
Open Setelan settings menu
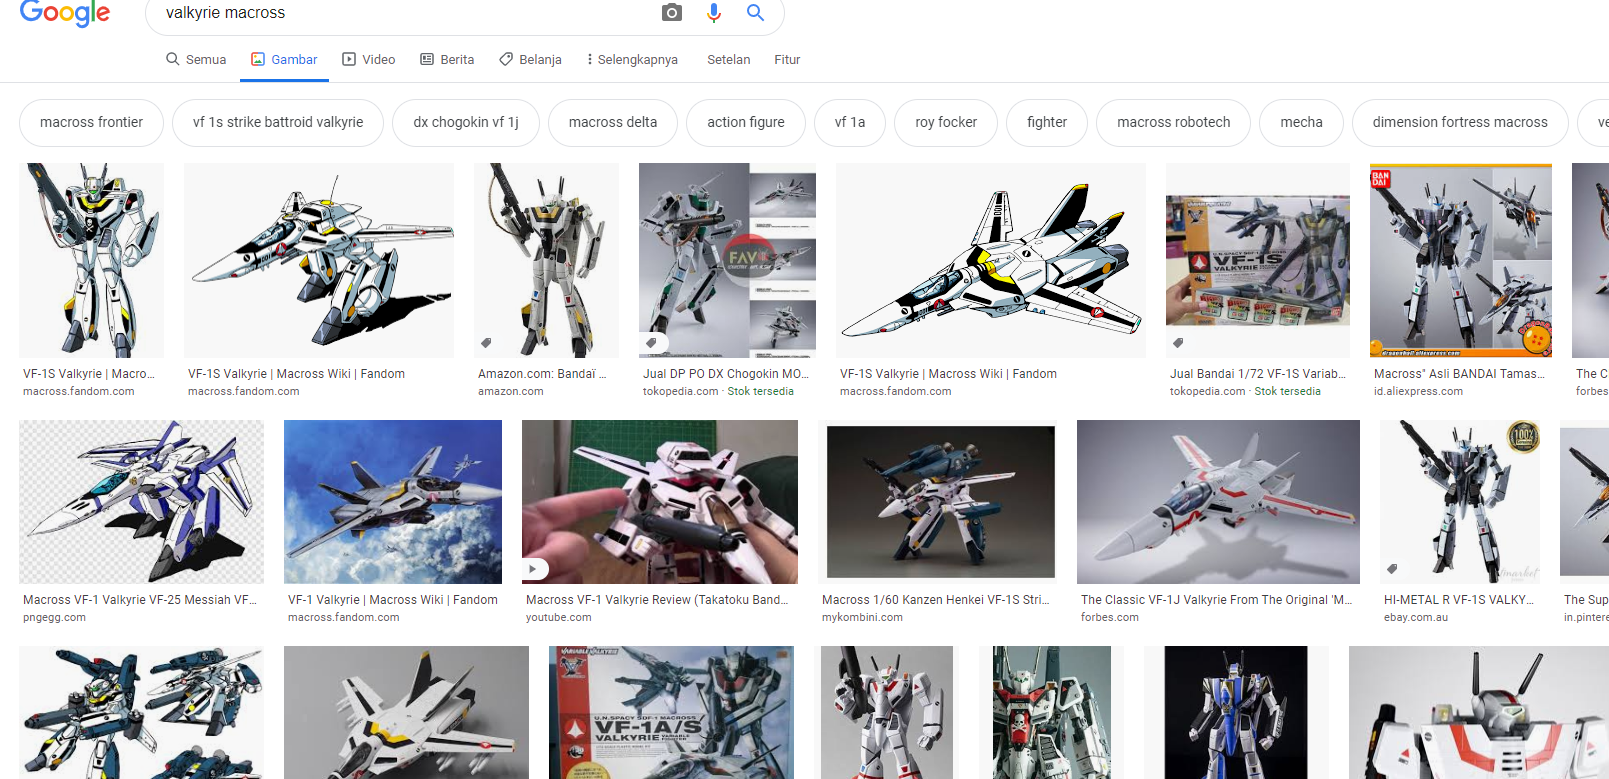tap(728, 59)
